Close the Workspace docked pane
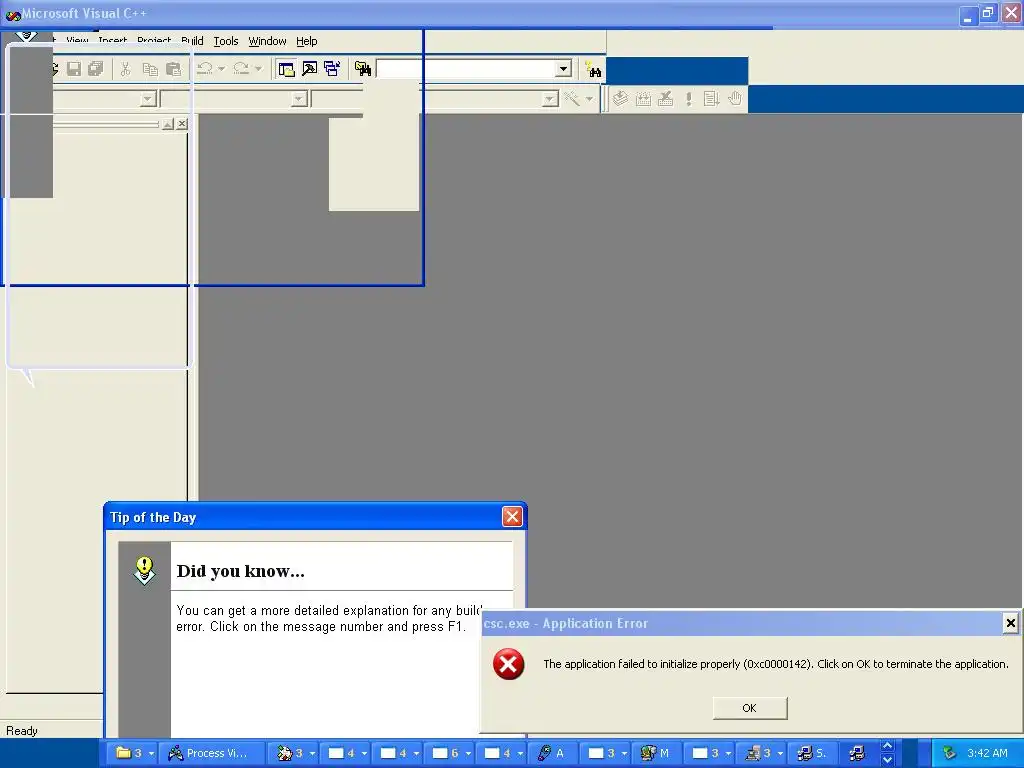Screen dimensions: 1024x768 [182, 123]
